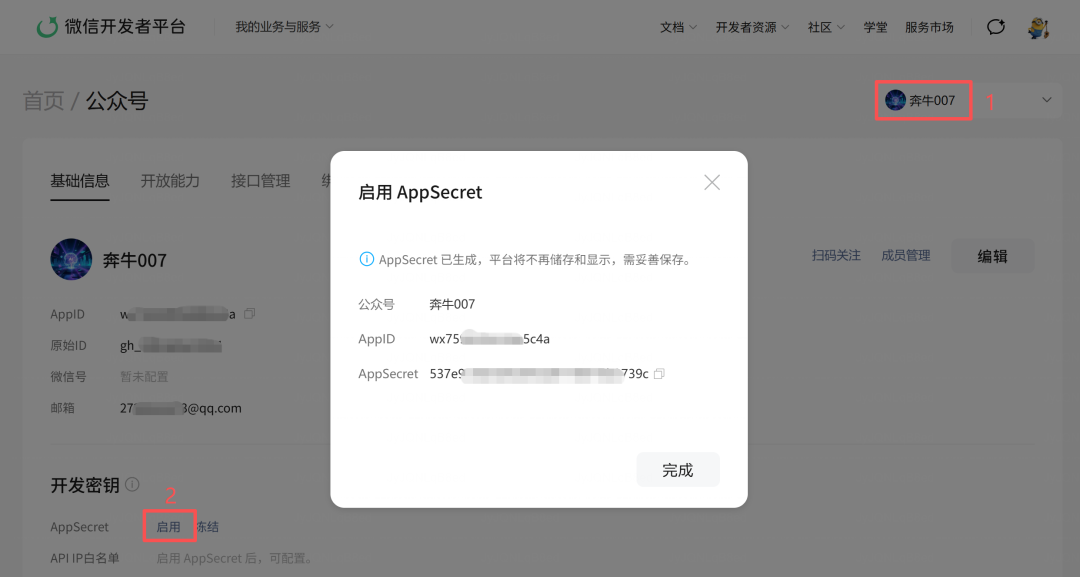Click the 编辑 button
Viewport: 1080px width, 577px height.
pos(993,256)
